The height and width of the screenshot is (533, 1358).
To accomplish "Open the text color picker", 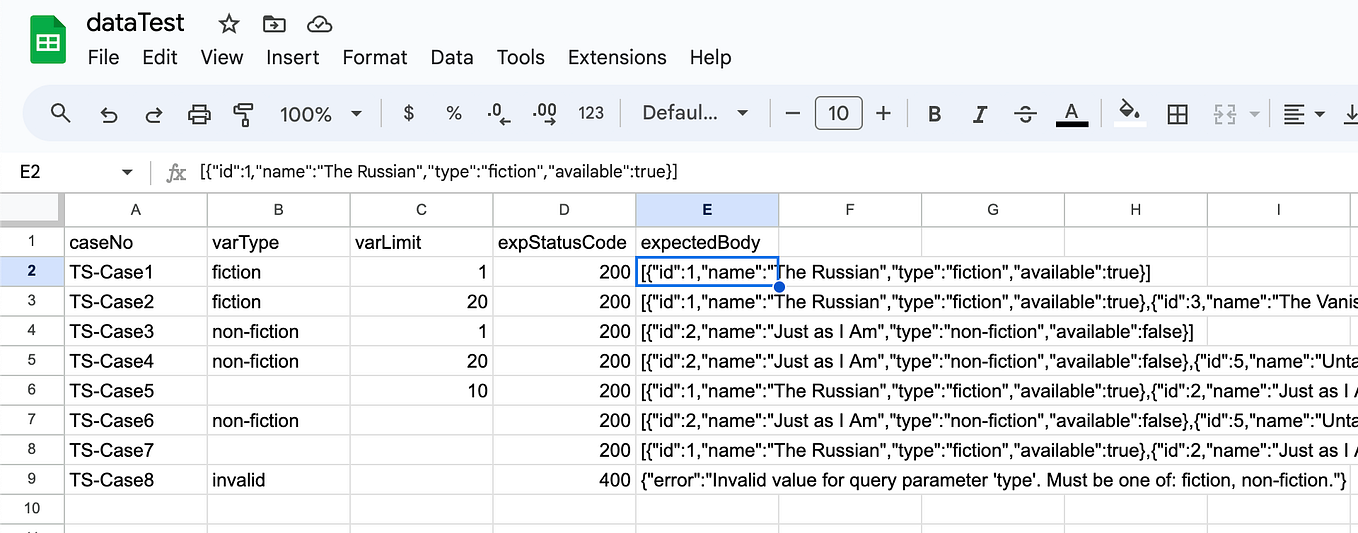I will [x=1072, y=114].
